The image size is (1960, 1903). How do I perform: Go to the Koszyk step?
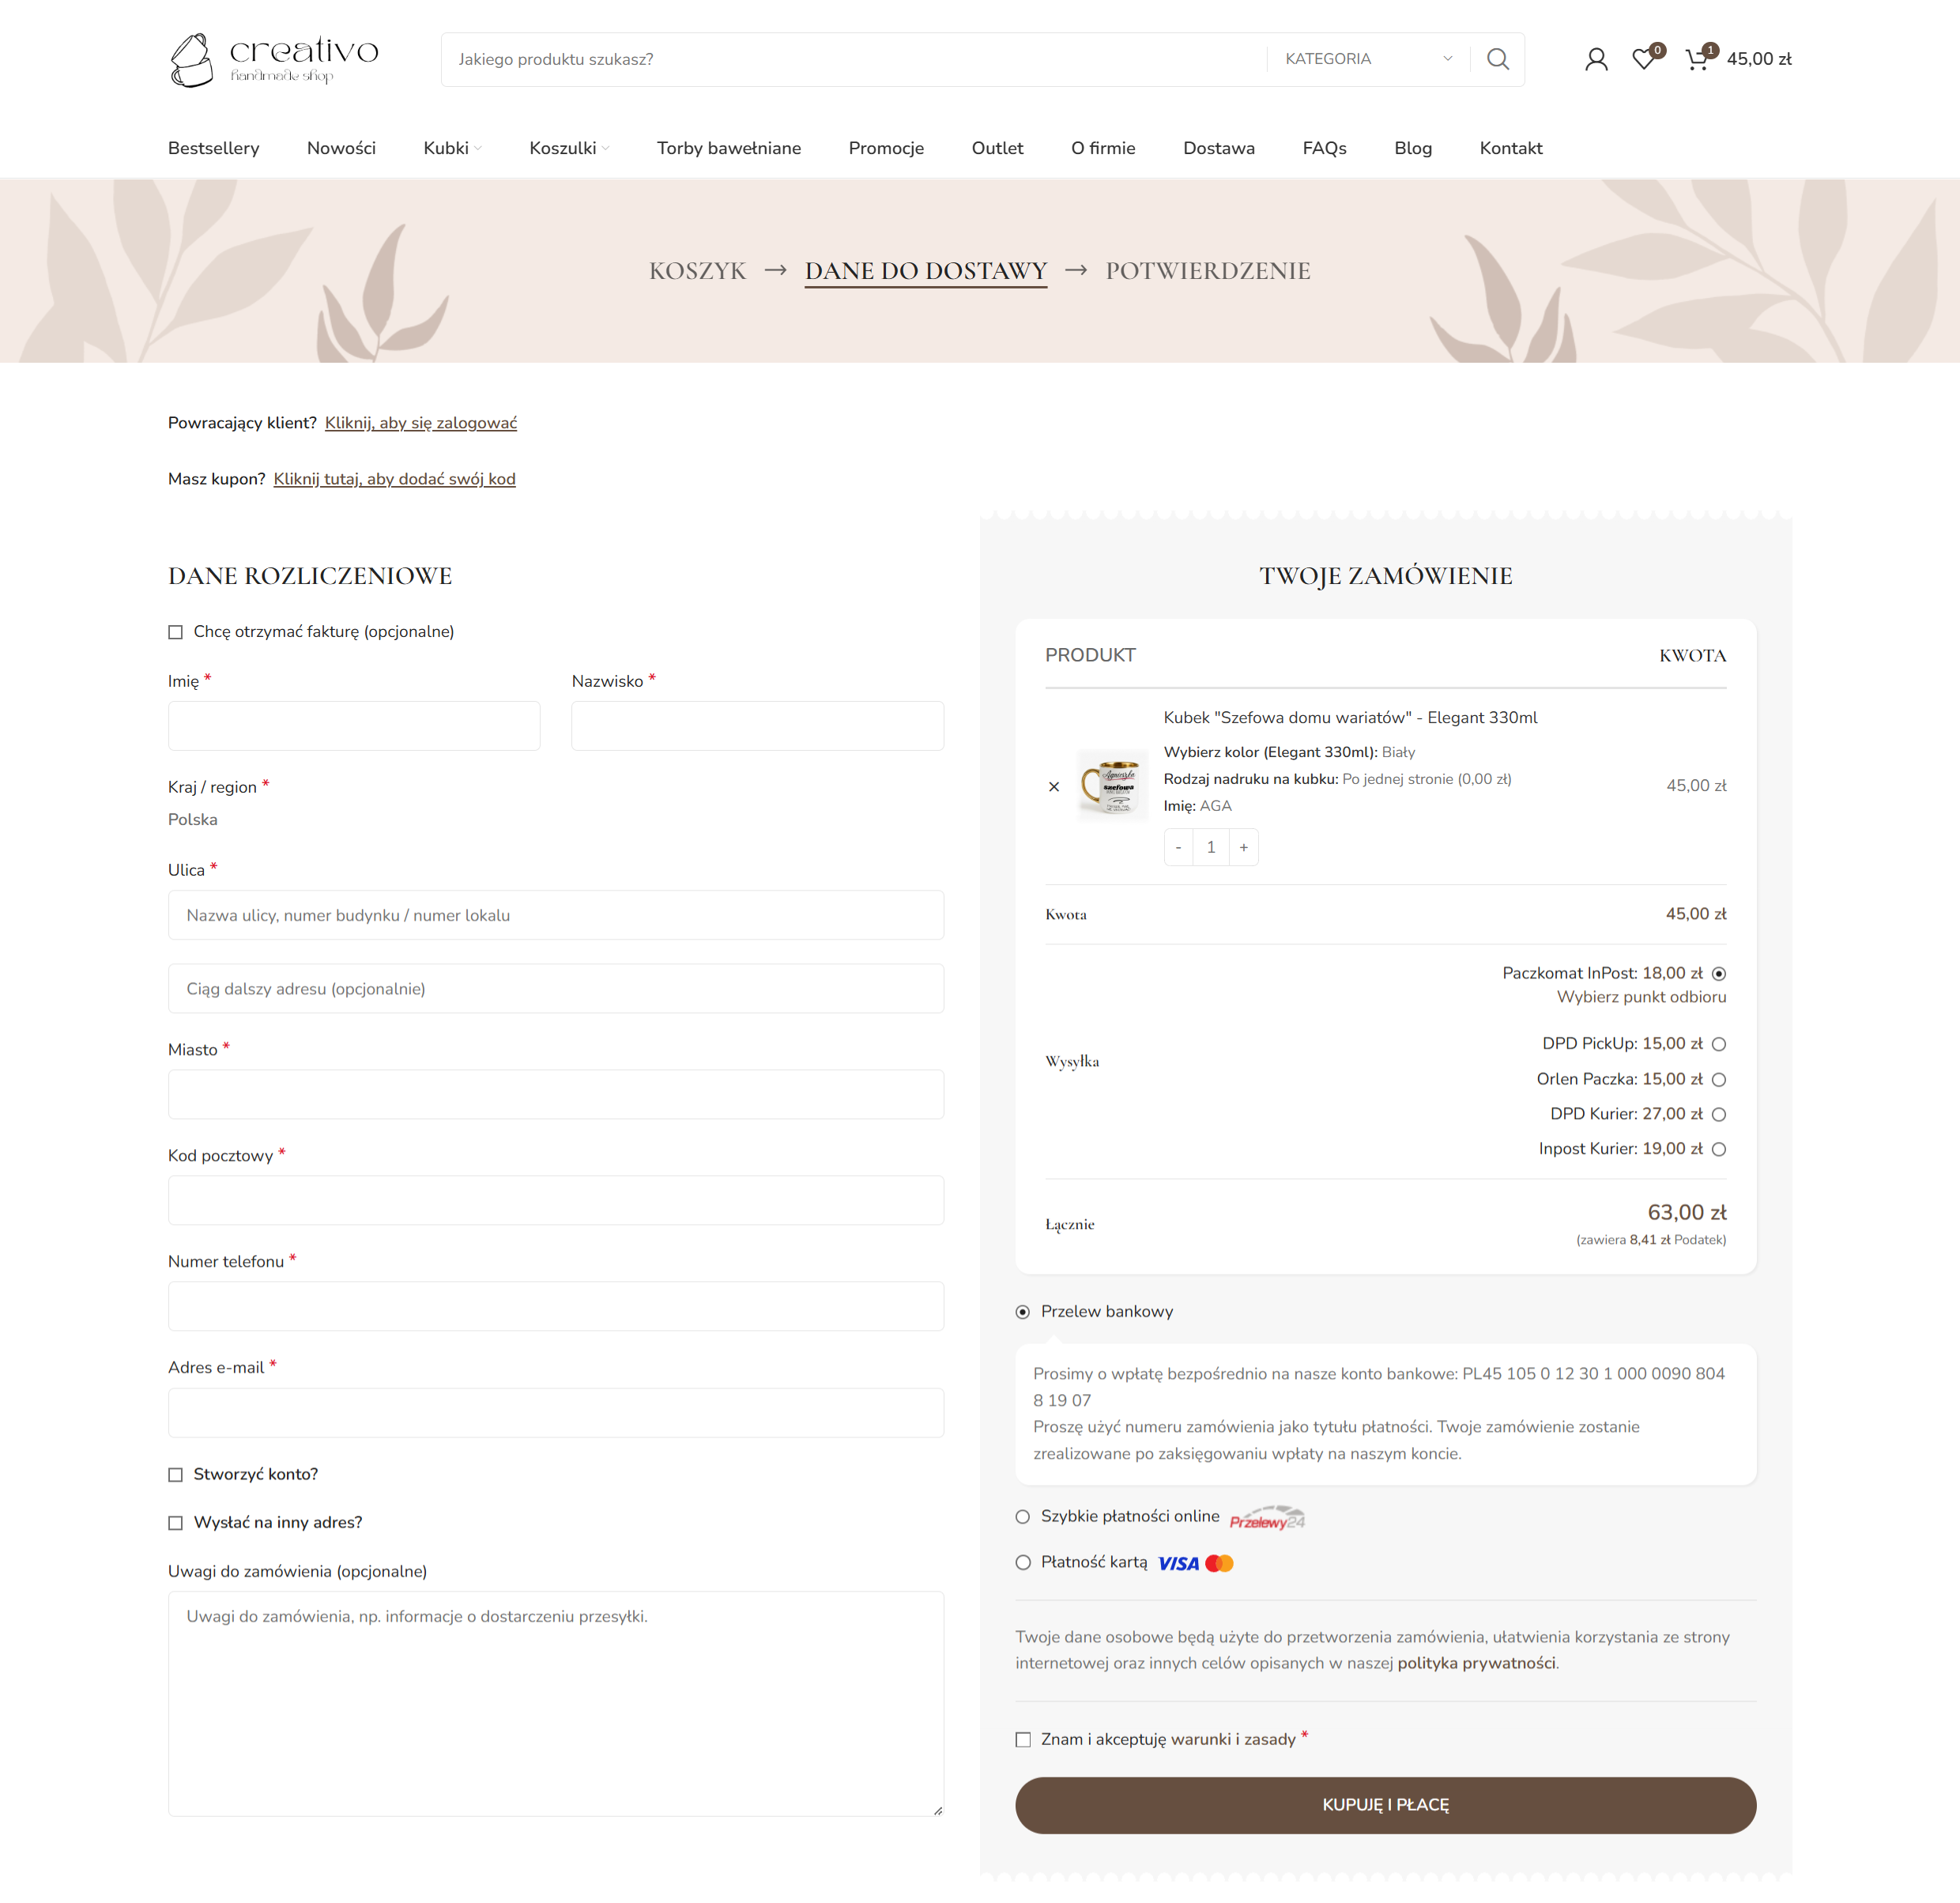pos(697,271)
